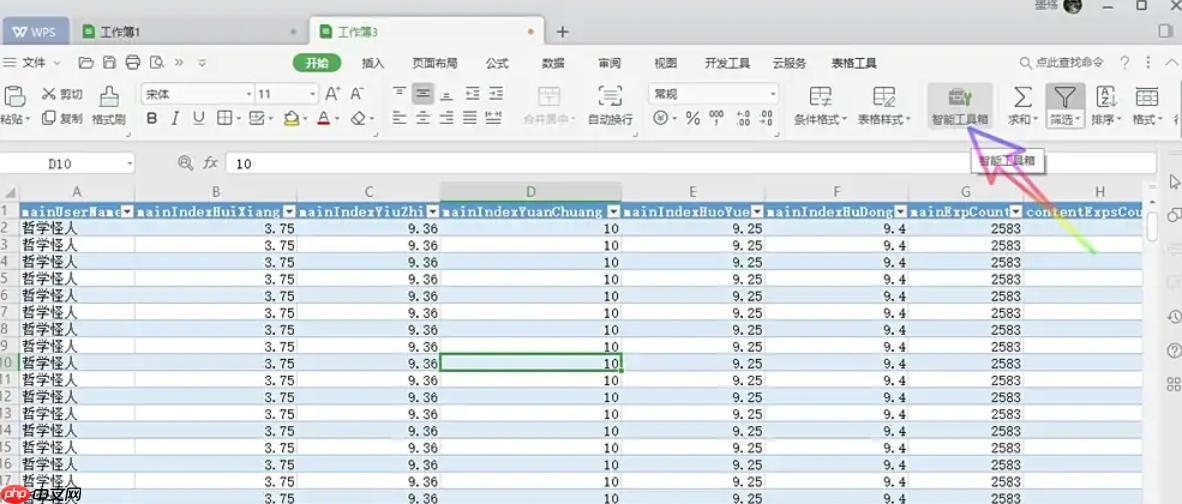Switch to the 插入 (Insert) ribbon tab

coord(372,63)
